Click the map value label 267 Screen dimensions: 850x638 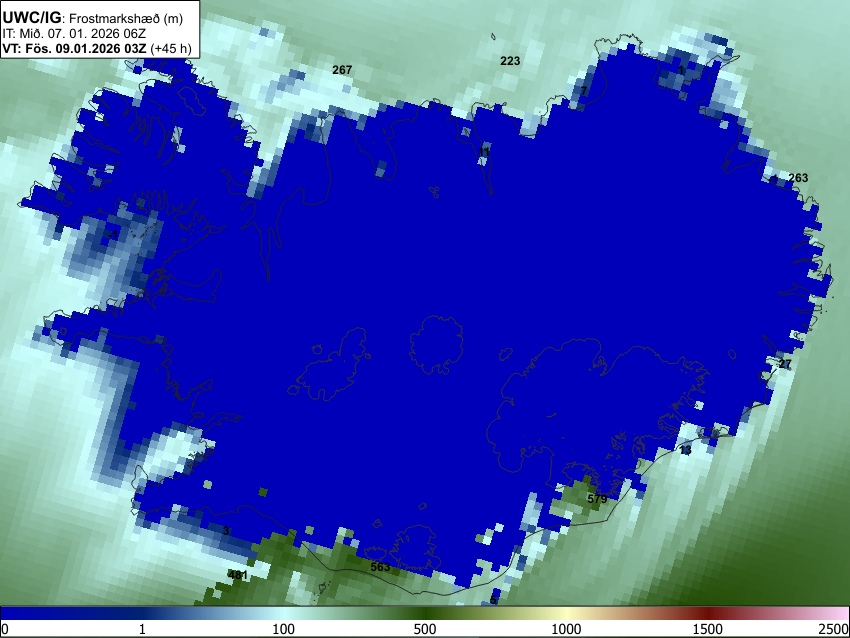(x=342, y=70)
